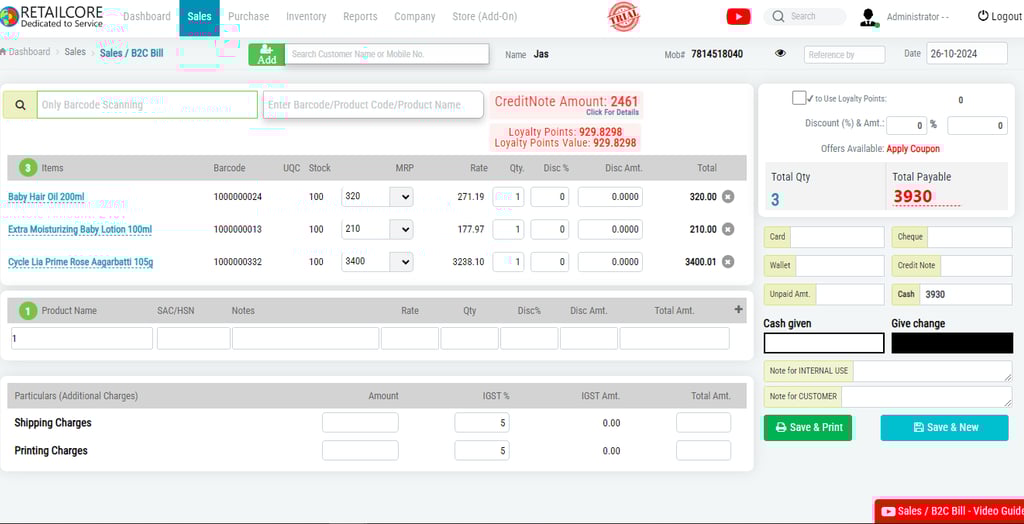Click the header Search box
The height and width of the screenshot is (524, 1024).
point(805,16)
